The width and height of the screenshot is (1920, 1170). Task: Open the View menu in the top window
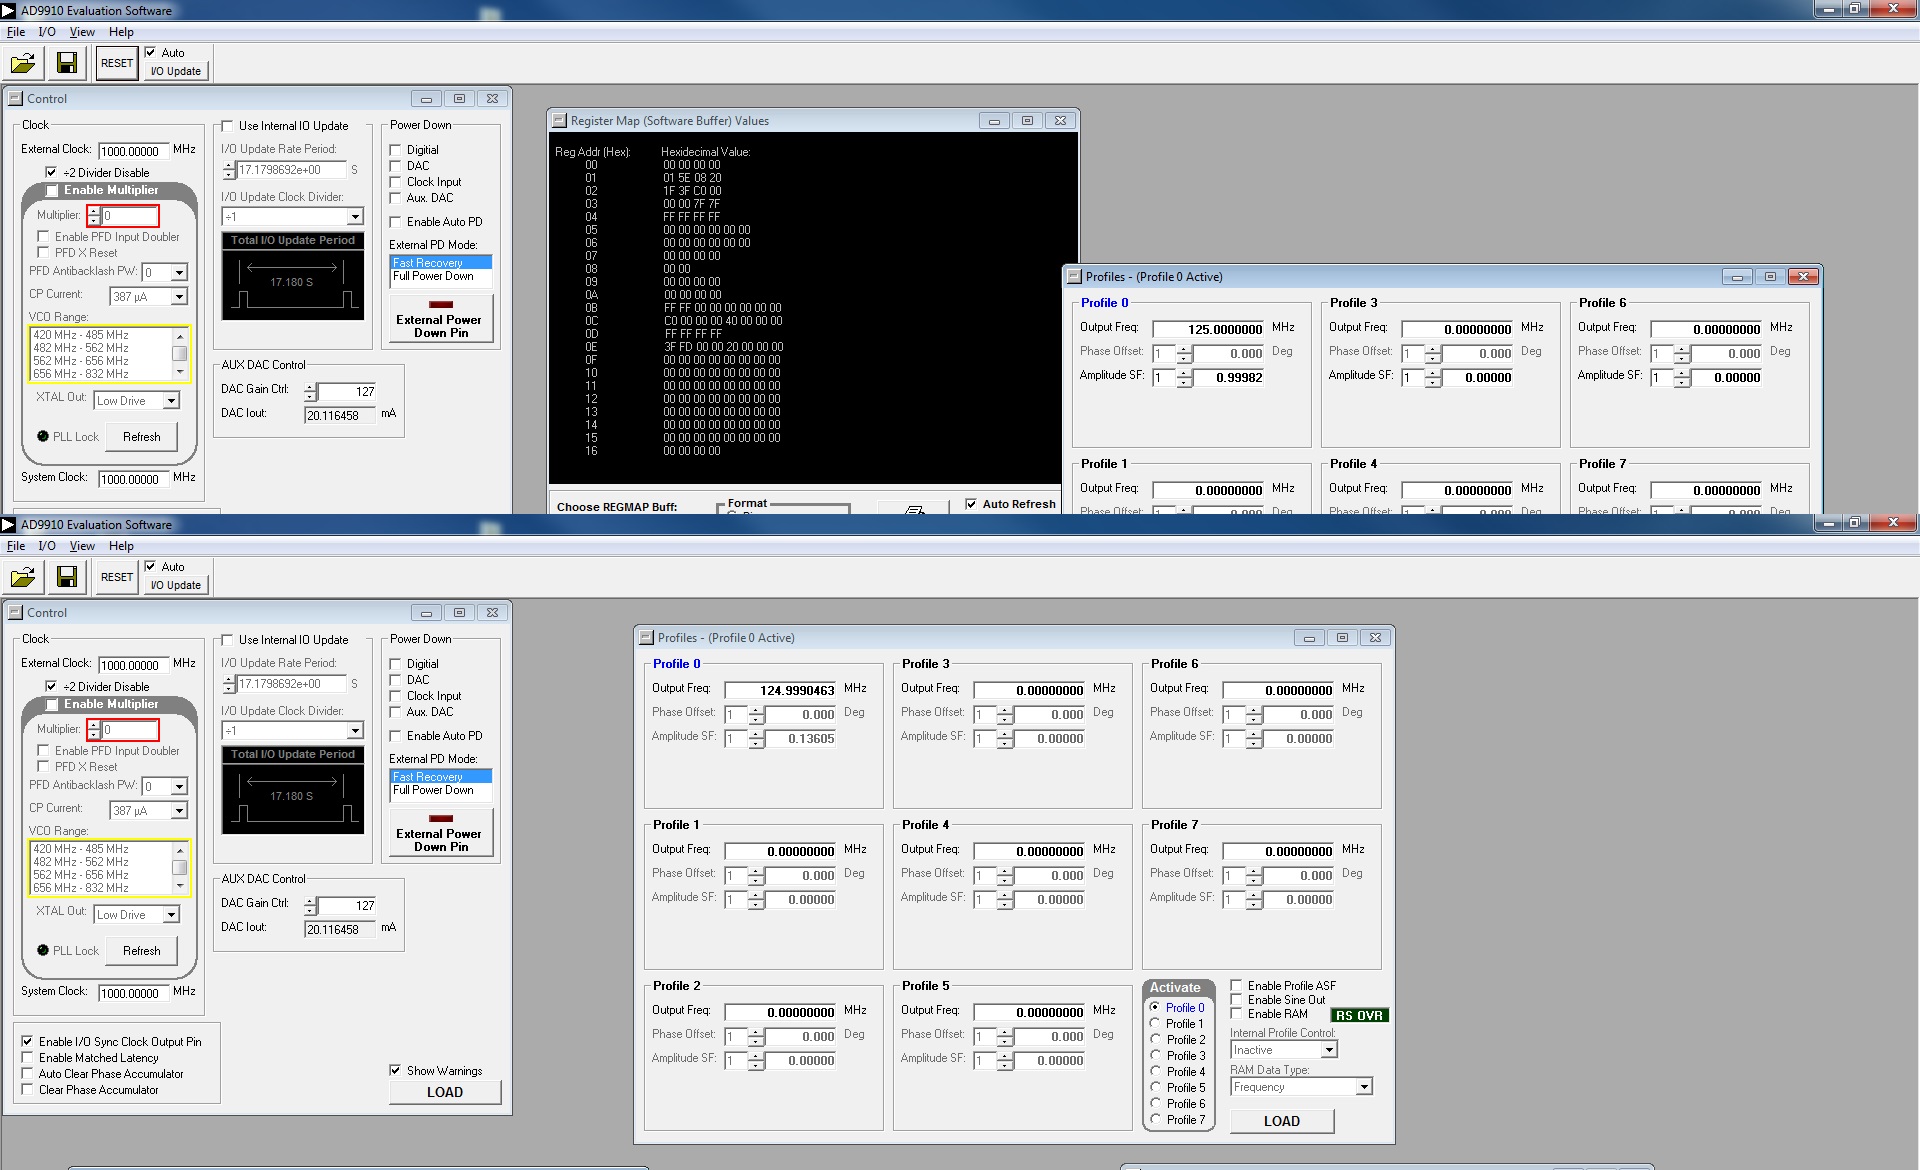82,32
